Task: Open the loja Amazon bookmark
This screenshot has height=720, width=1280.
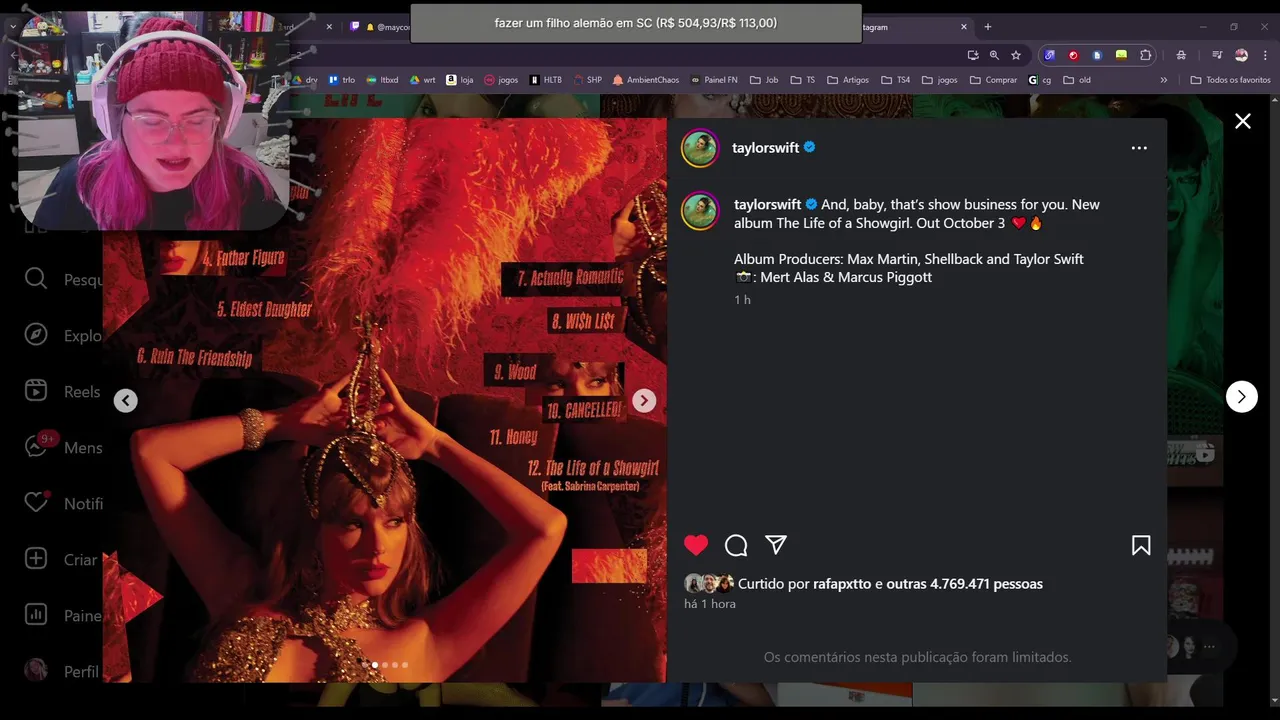Action: [x=460, y=80]
